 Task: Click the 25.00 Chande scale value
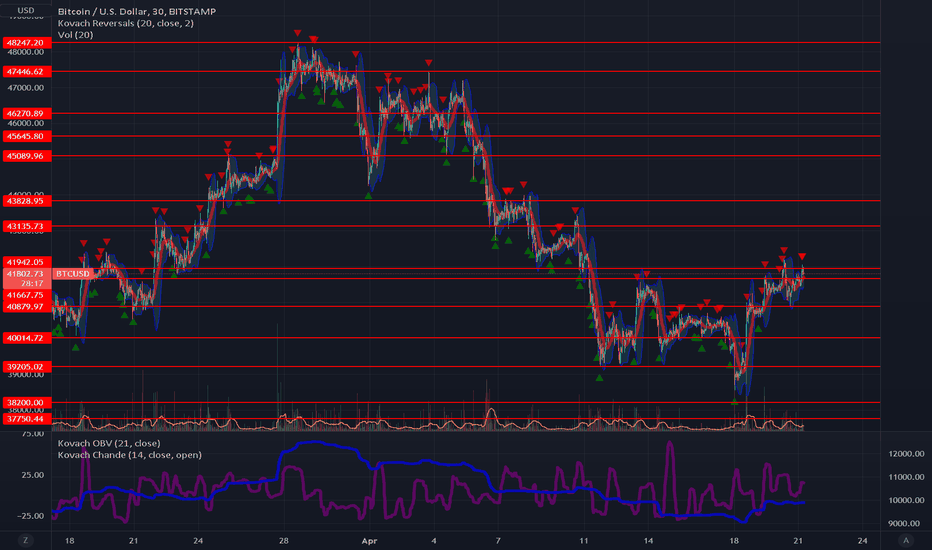[x=32, y=475]
